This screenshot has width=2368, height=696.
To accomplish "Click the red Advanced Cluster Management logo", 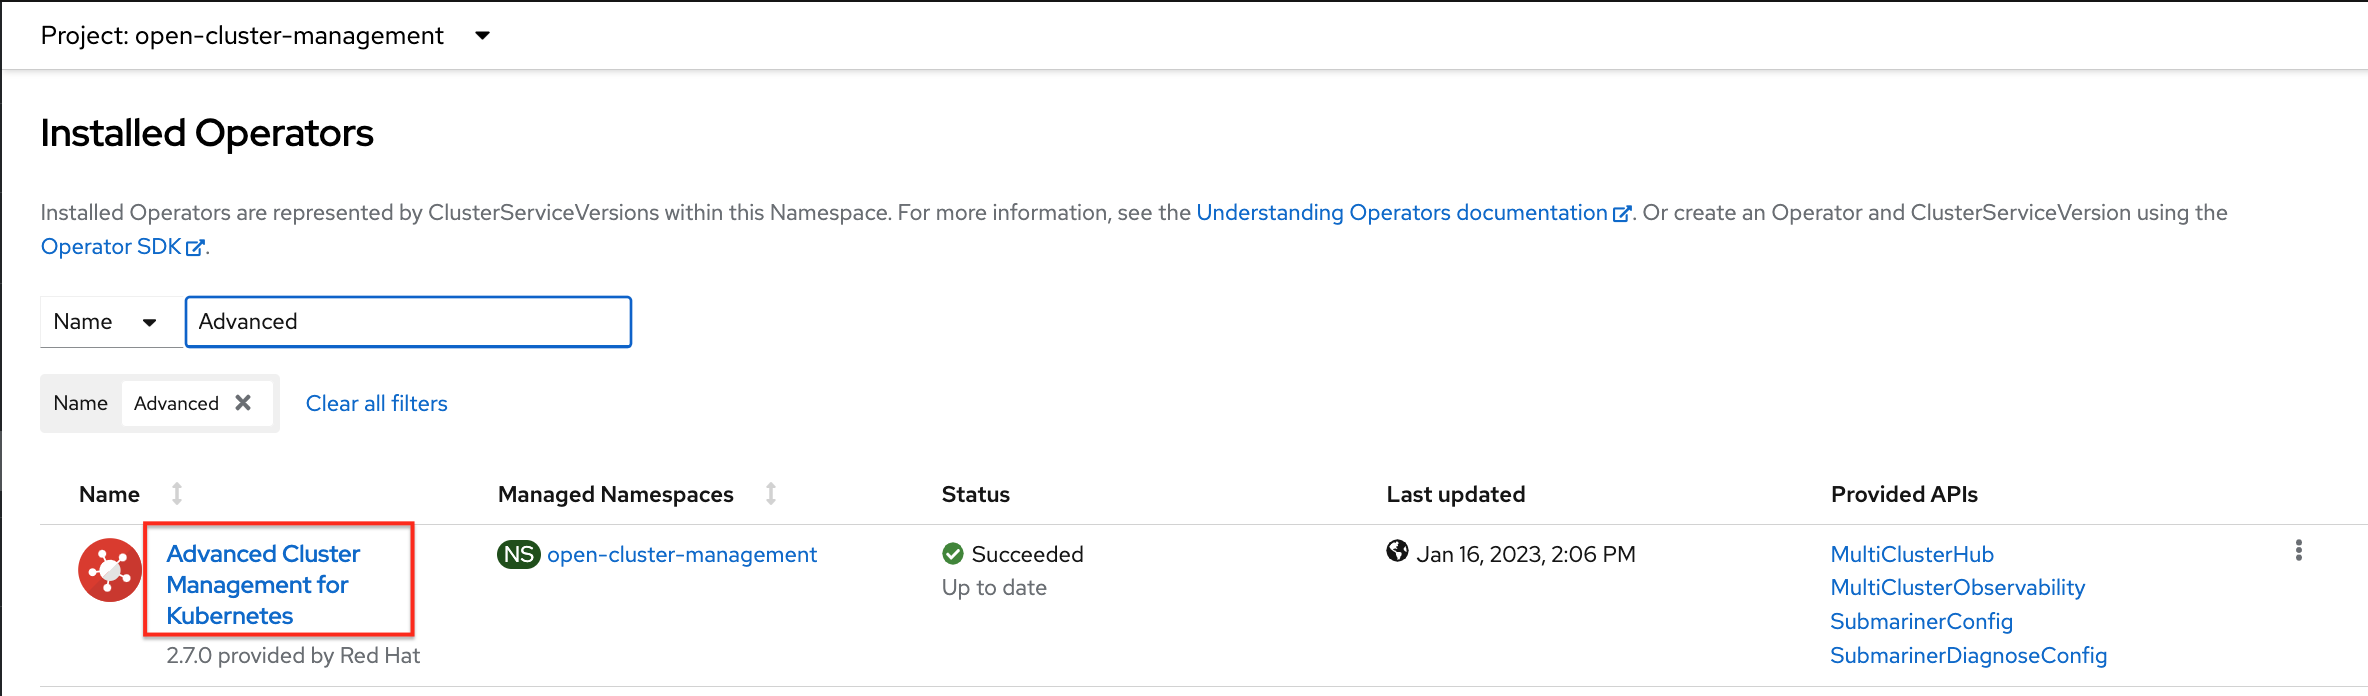I will (x=110, y=570).
